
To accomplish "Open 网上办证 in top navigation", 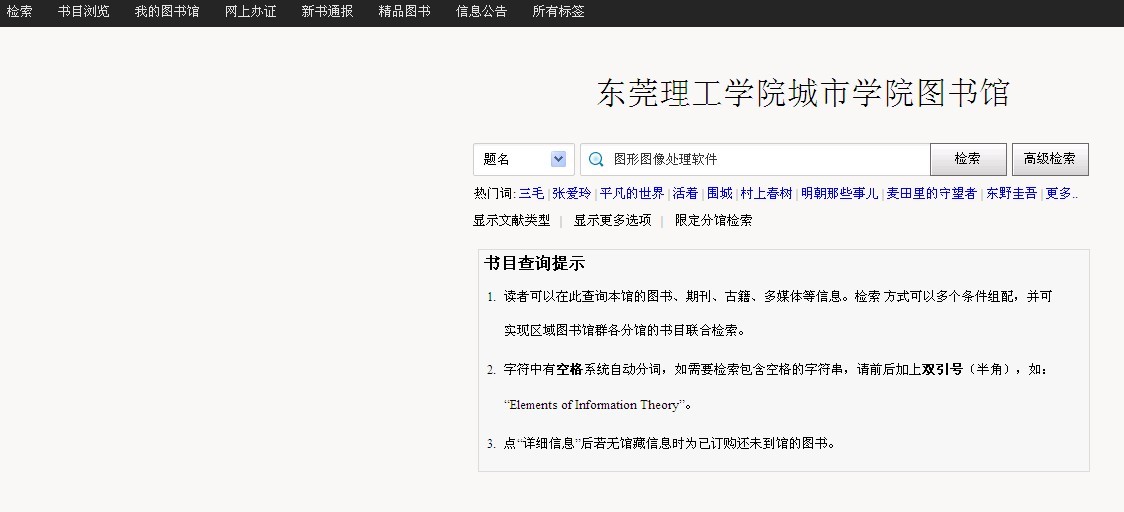I will point(250,11).
